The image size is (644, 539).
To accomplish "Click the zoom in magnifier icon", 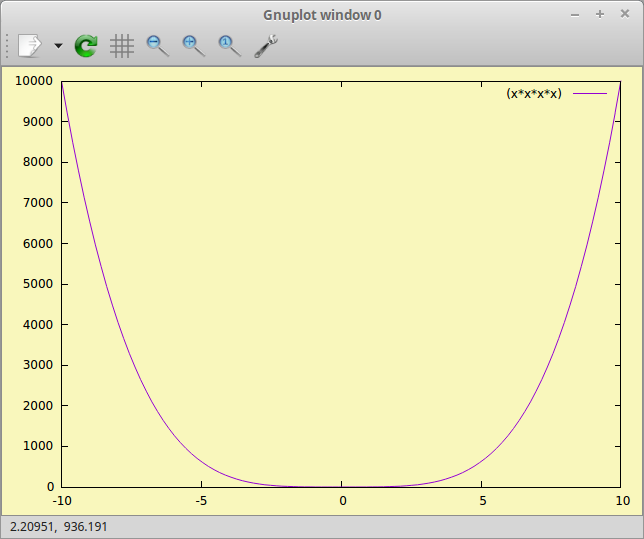I will tap(193, 45).
